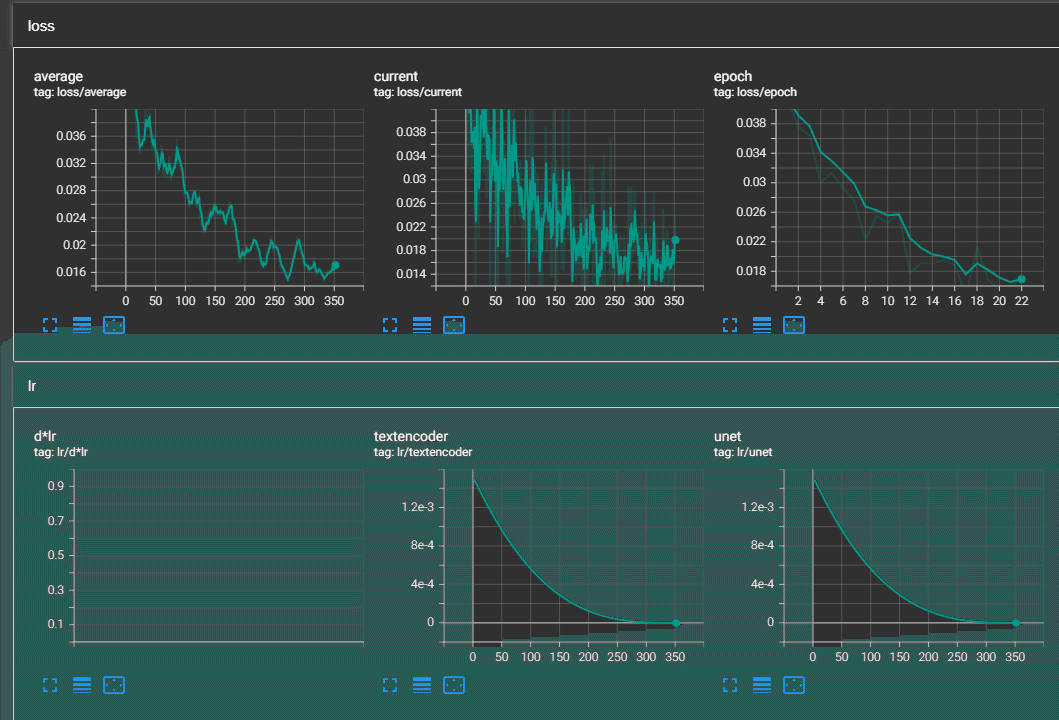Toggle log scale on lr/d*lr chart
This screenshot has width=1059, height=720.
coord(82,685)
